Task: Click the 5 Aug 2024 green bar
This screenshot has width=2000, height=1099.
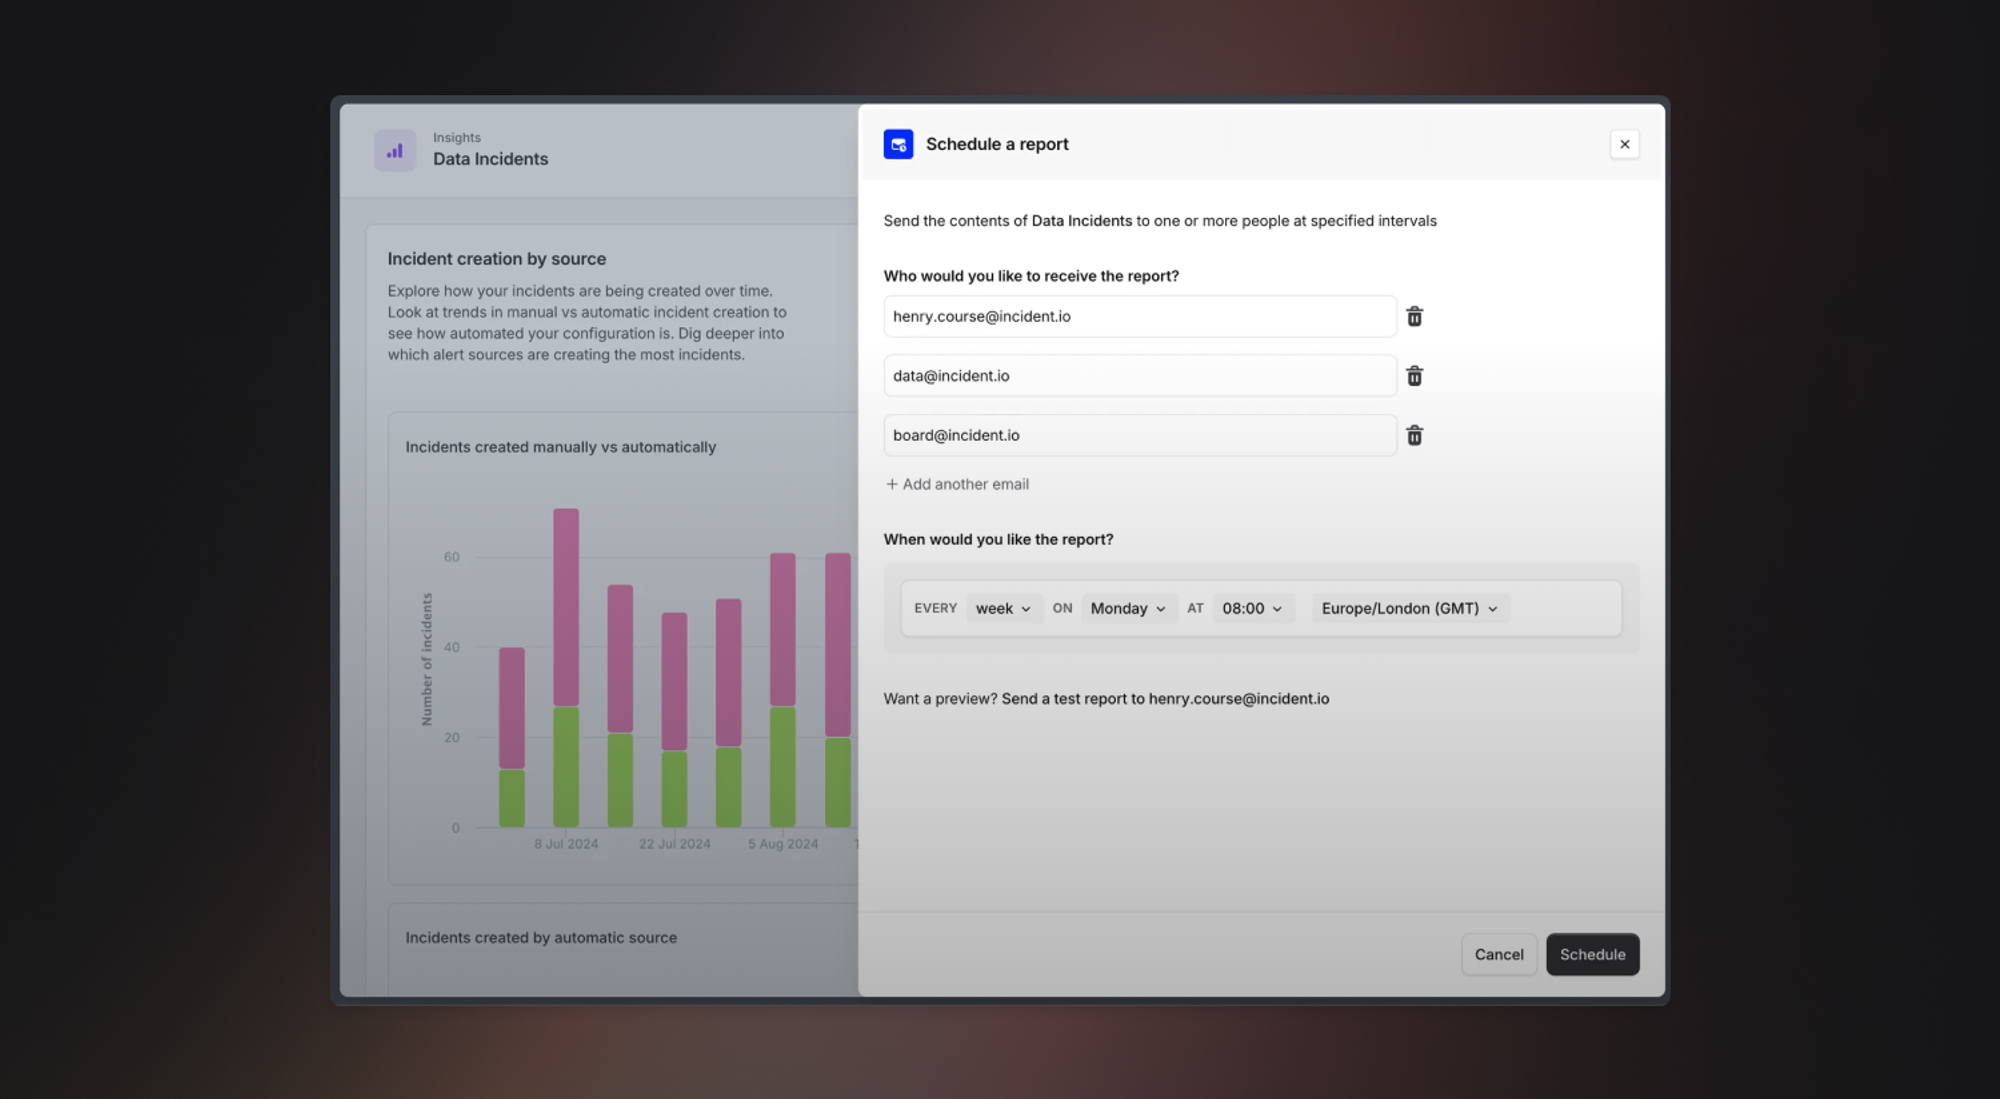Action: click(x=782, y=766)
